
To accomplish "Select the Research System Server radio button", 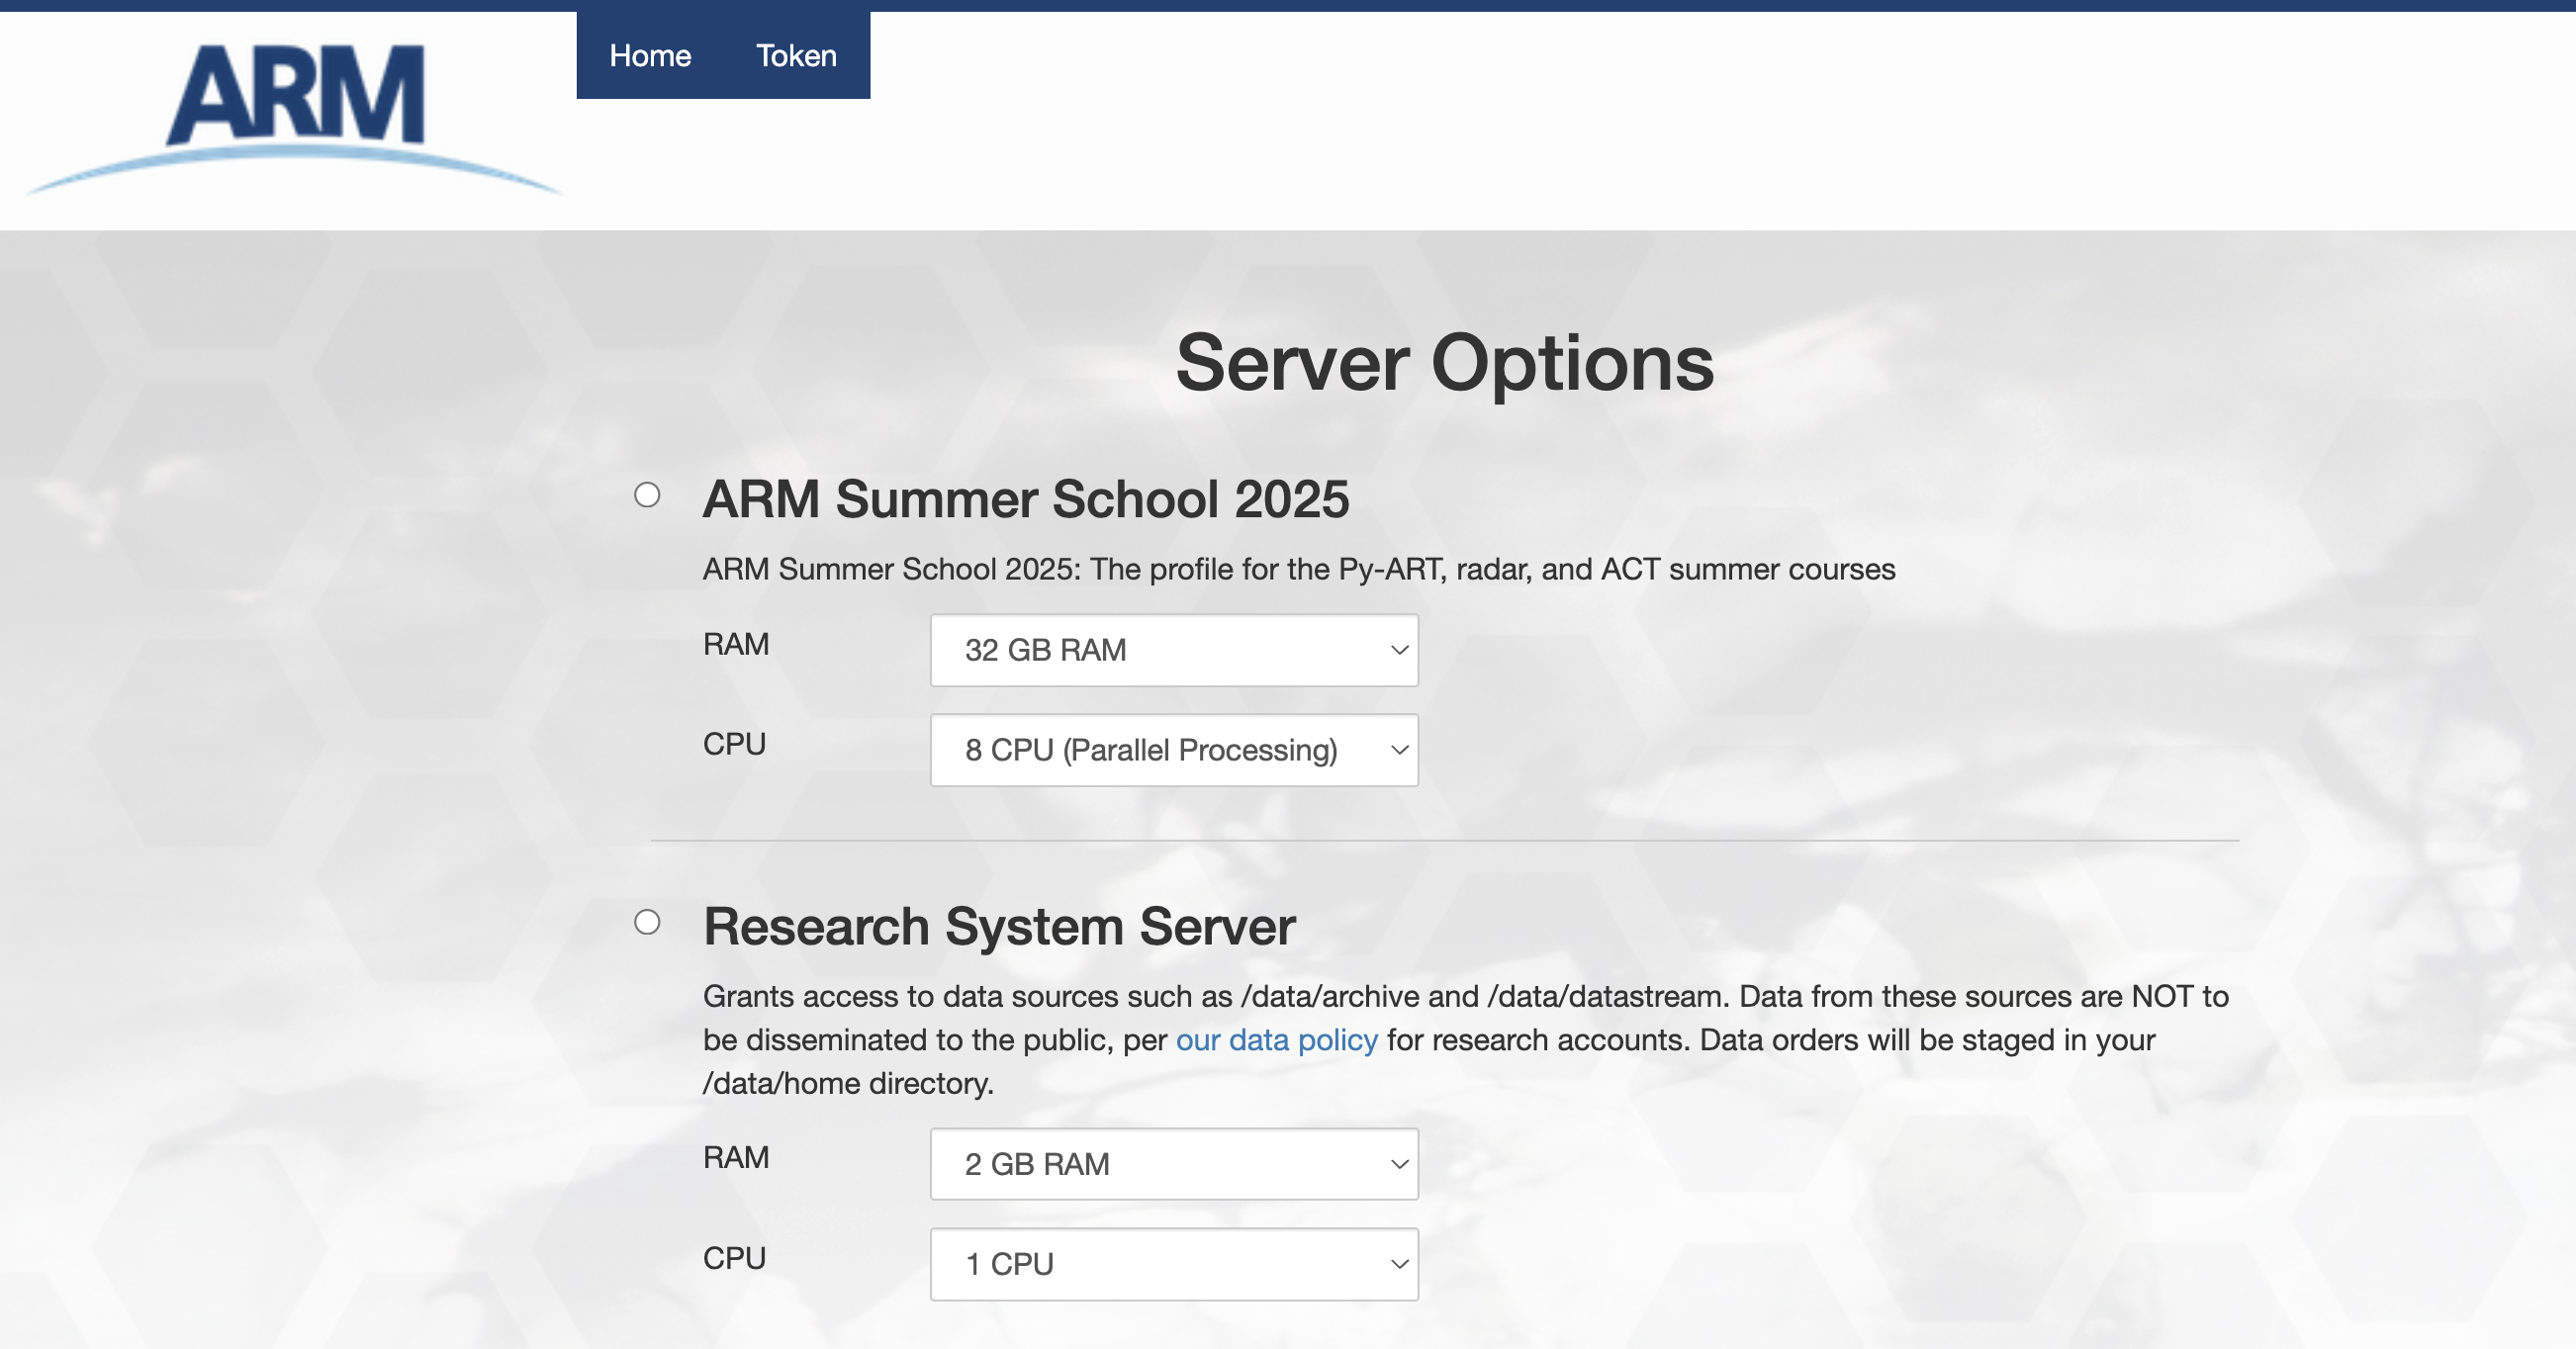I will pos(647,922).
